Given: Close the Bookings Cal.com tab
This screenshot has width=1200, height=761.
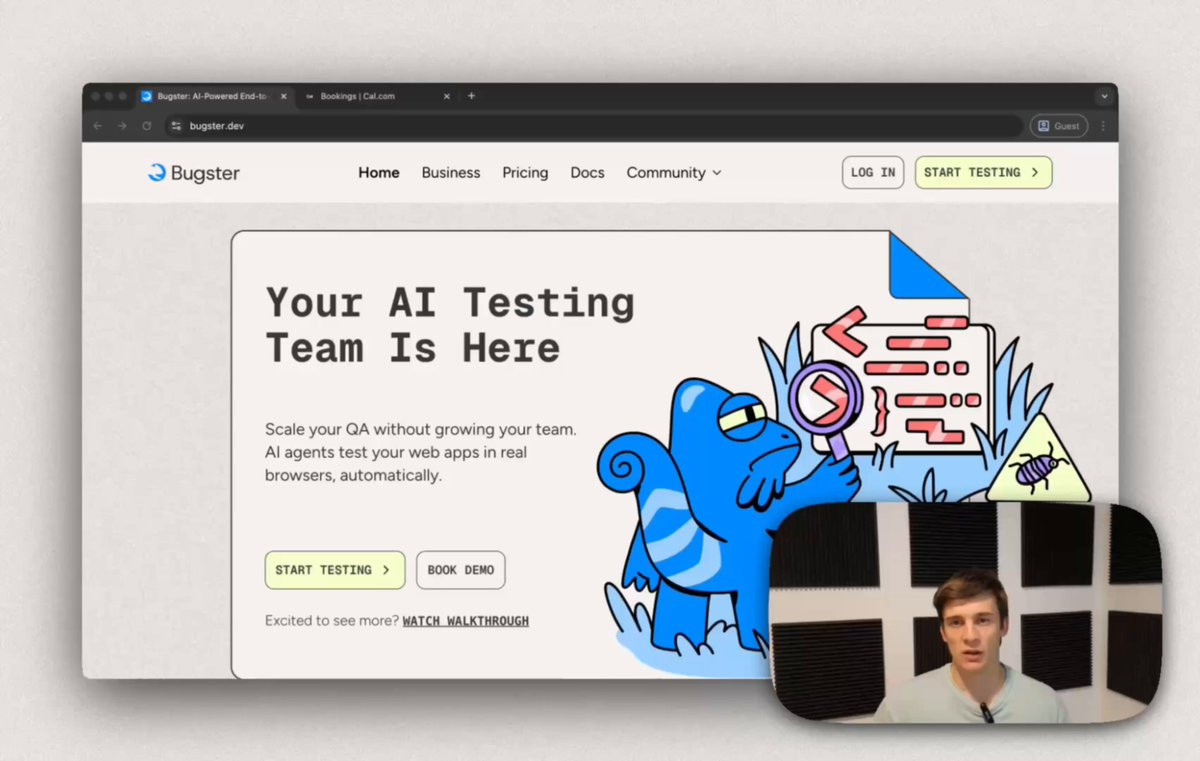Looking at the screenshot, I should (x=447, y=96).
